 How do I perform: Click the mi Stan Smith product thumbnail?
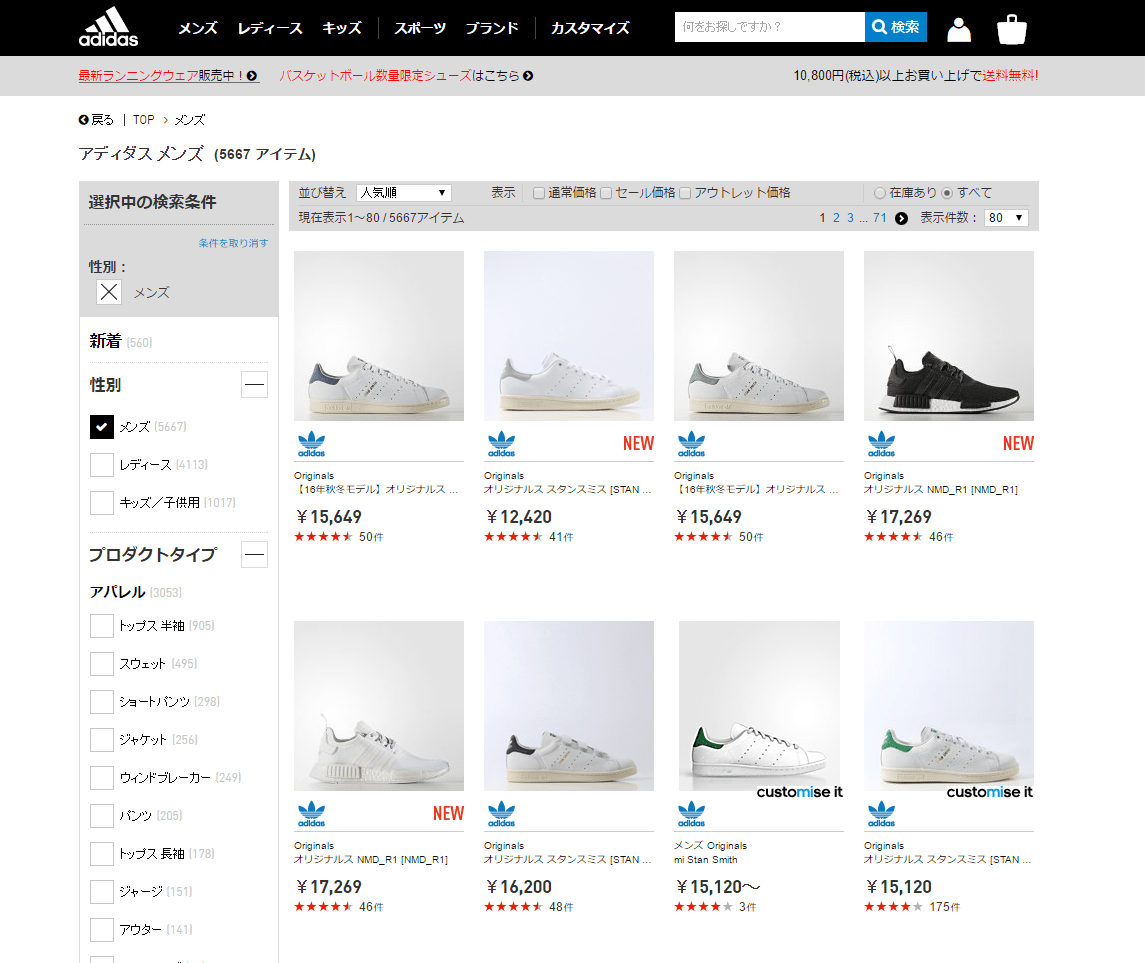(758, 705)
